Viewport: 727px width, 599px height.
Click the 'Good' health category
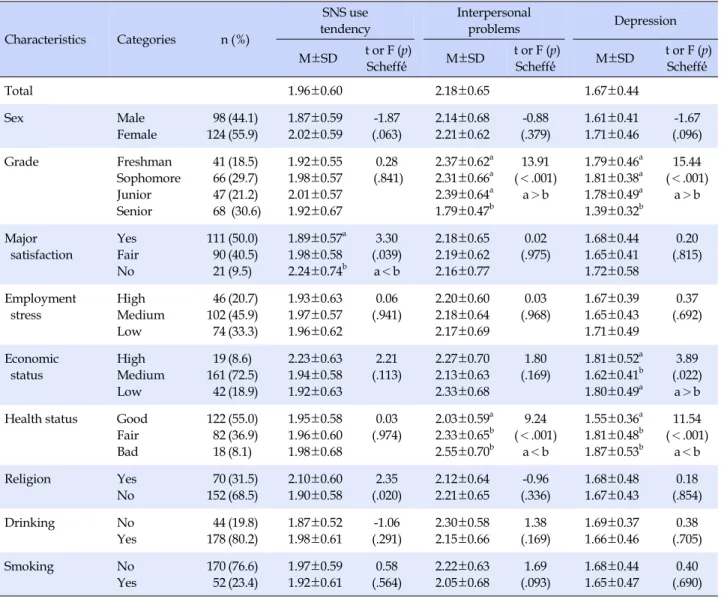132,419
